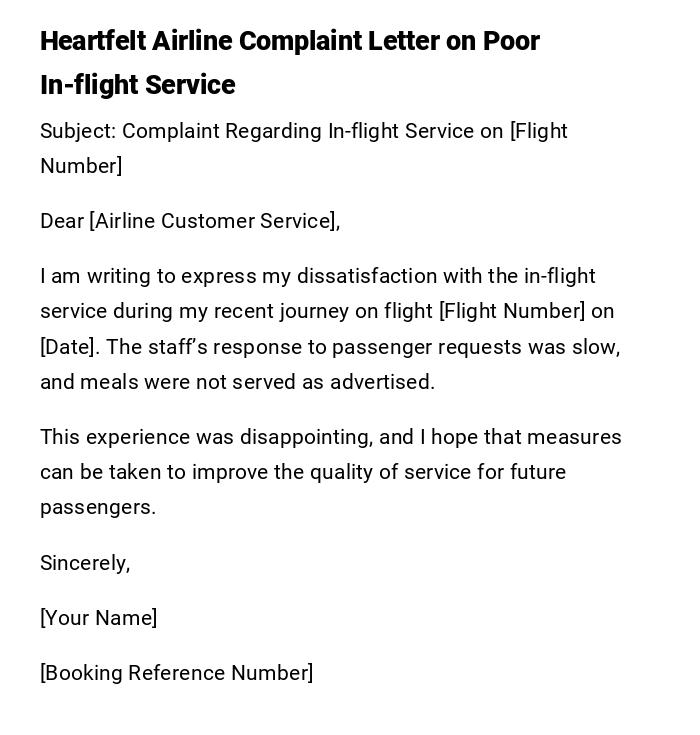700x735 pixels.
Task: Click "In-flight Service" on the title's second line
Action: click(x=137, y=85)
